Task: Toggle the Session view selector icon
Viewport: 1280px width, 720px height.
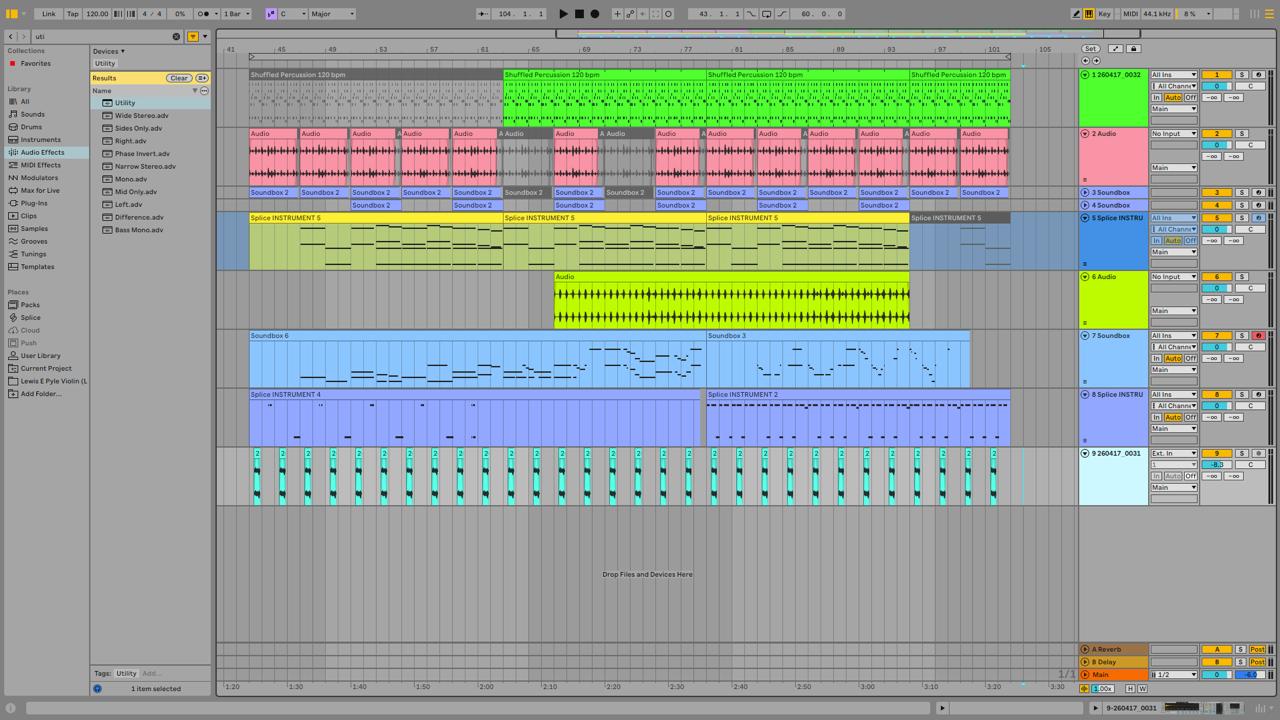Action: (1257, 14)
